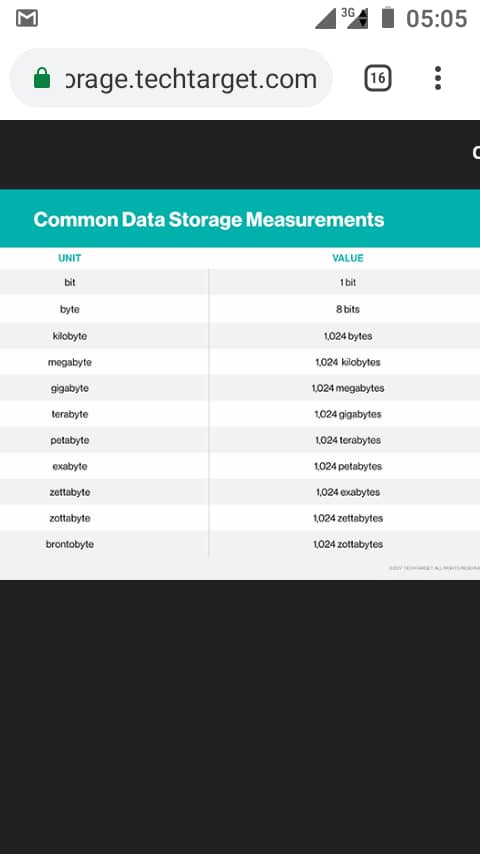Select the brontobyte unit cell

point(70,544)
